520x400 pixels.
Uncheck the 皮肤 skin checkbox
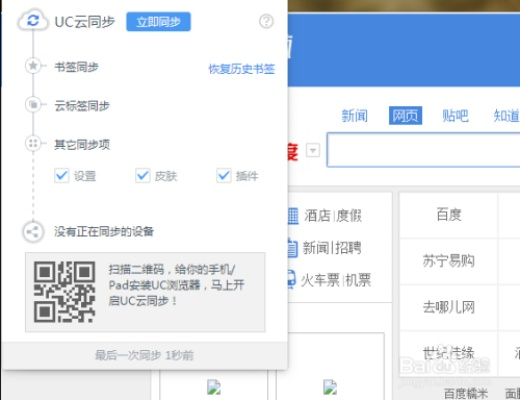(143, 175)
